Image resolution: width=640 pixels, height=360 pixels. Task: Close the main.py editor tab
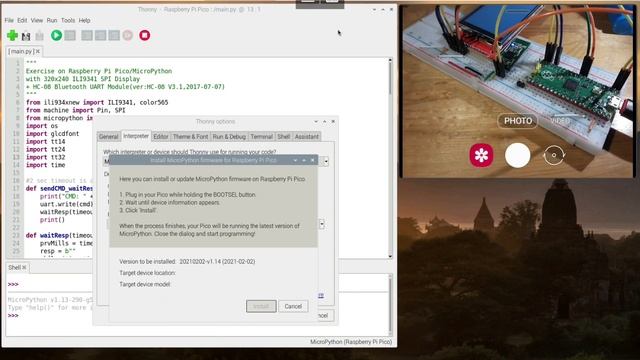click(38, 51)
